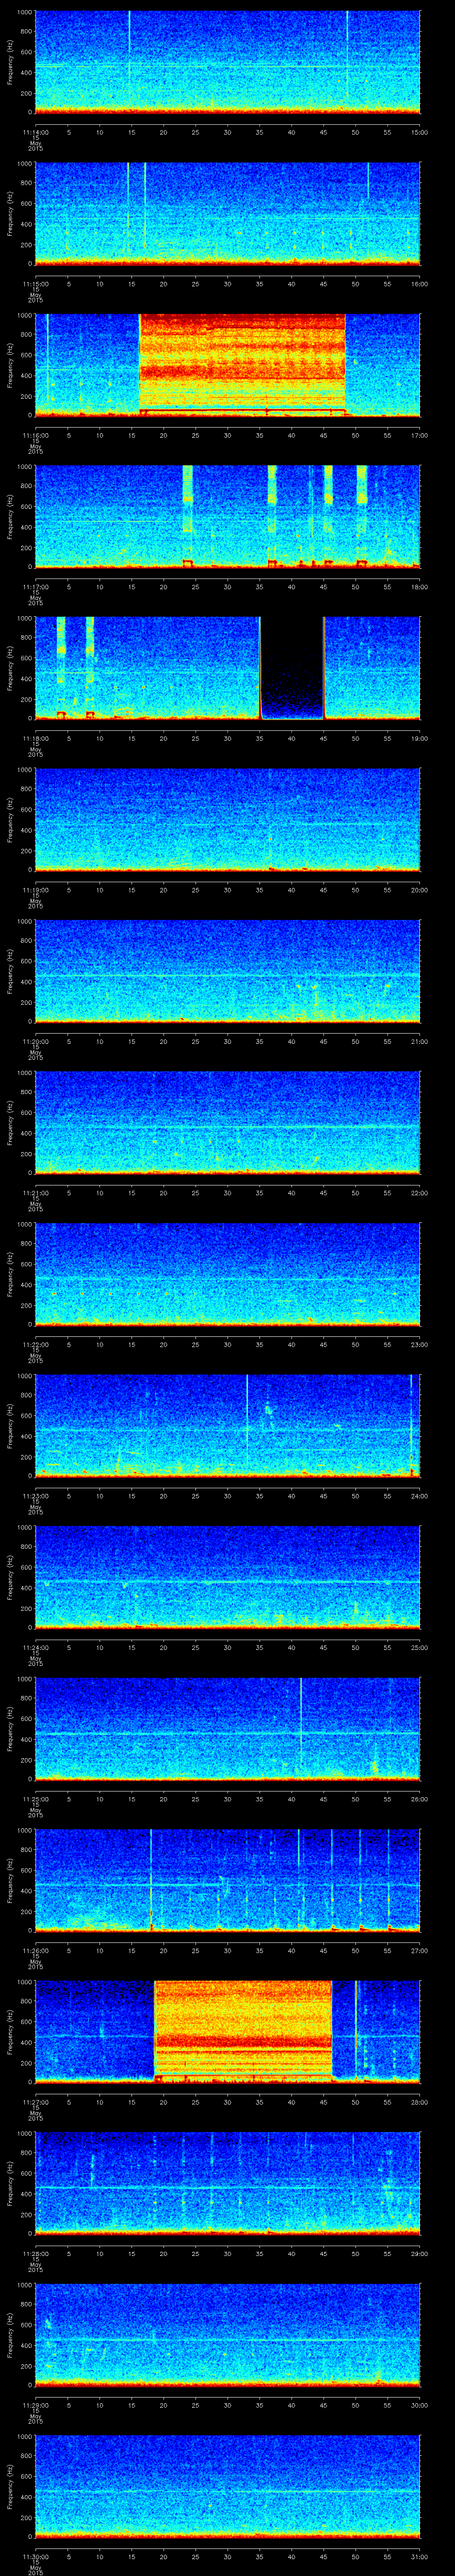This screenshot has height=2576, width=455.
Task: Click the '16:00' end time label
Action: point(419,284)
